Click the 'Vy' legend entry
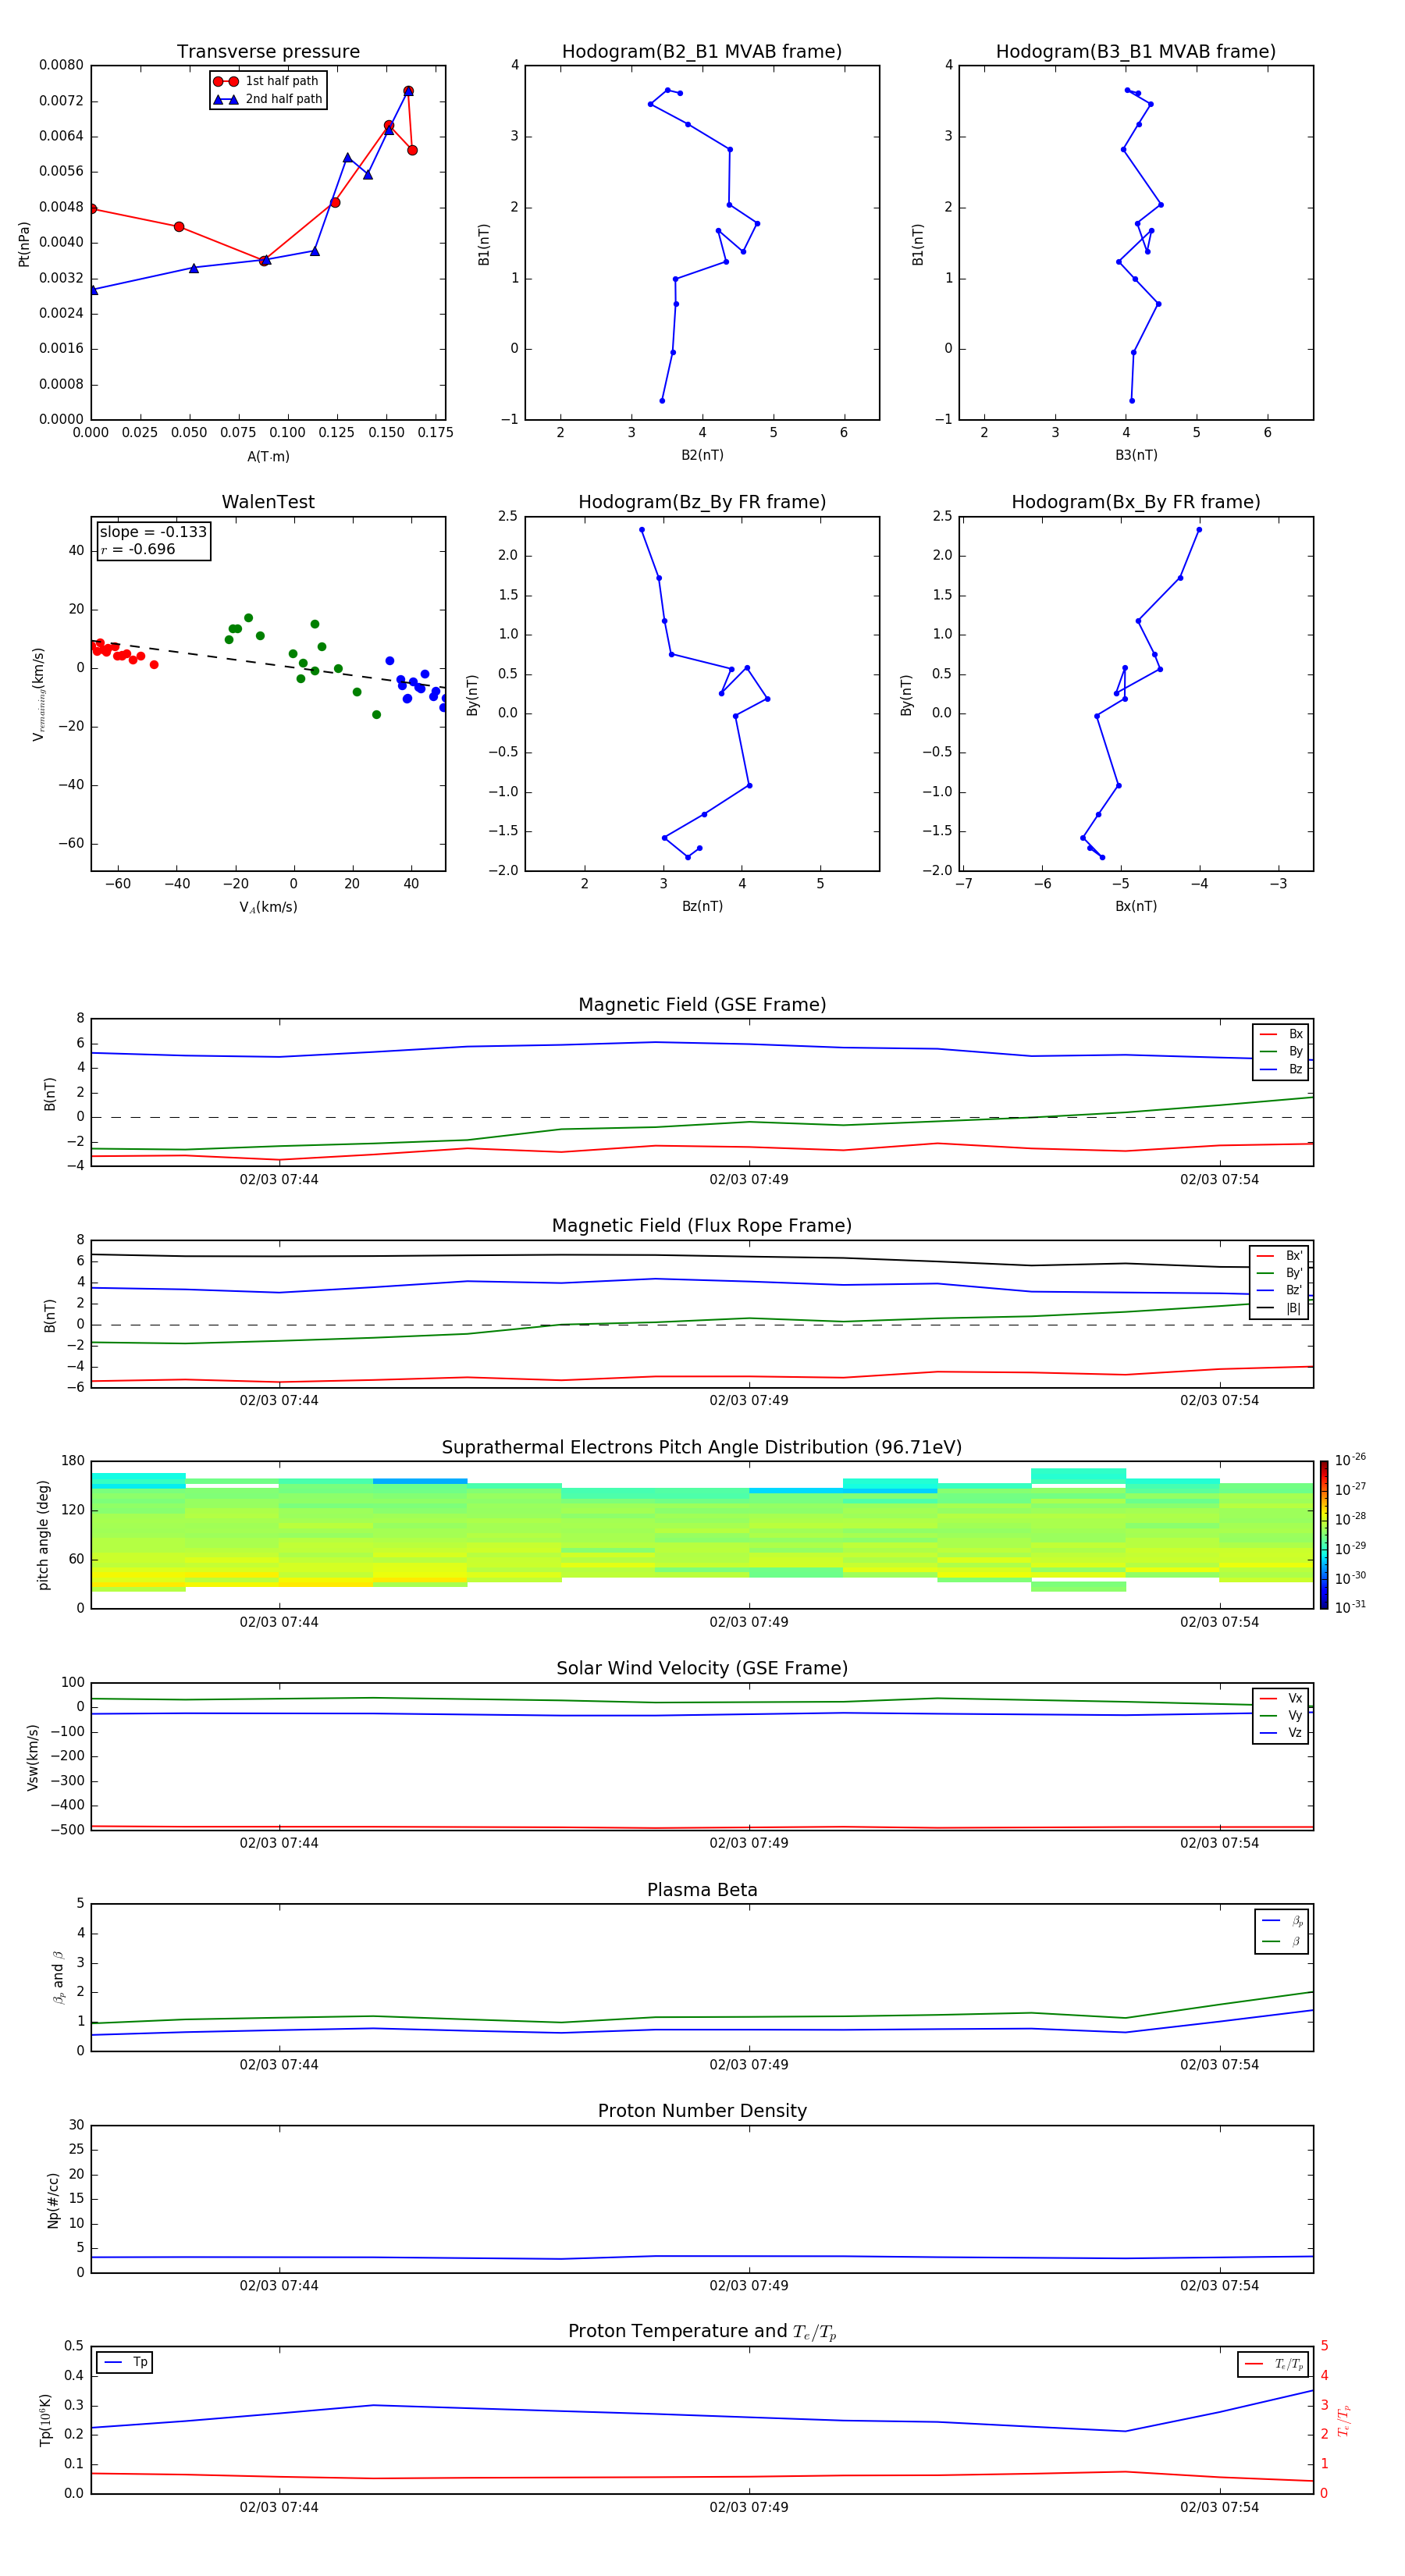Viewport: 1405px width, 2576px height. [x=1281, y=1715]
